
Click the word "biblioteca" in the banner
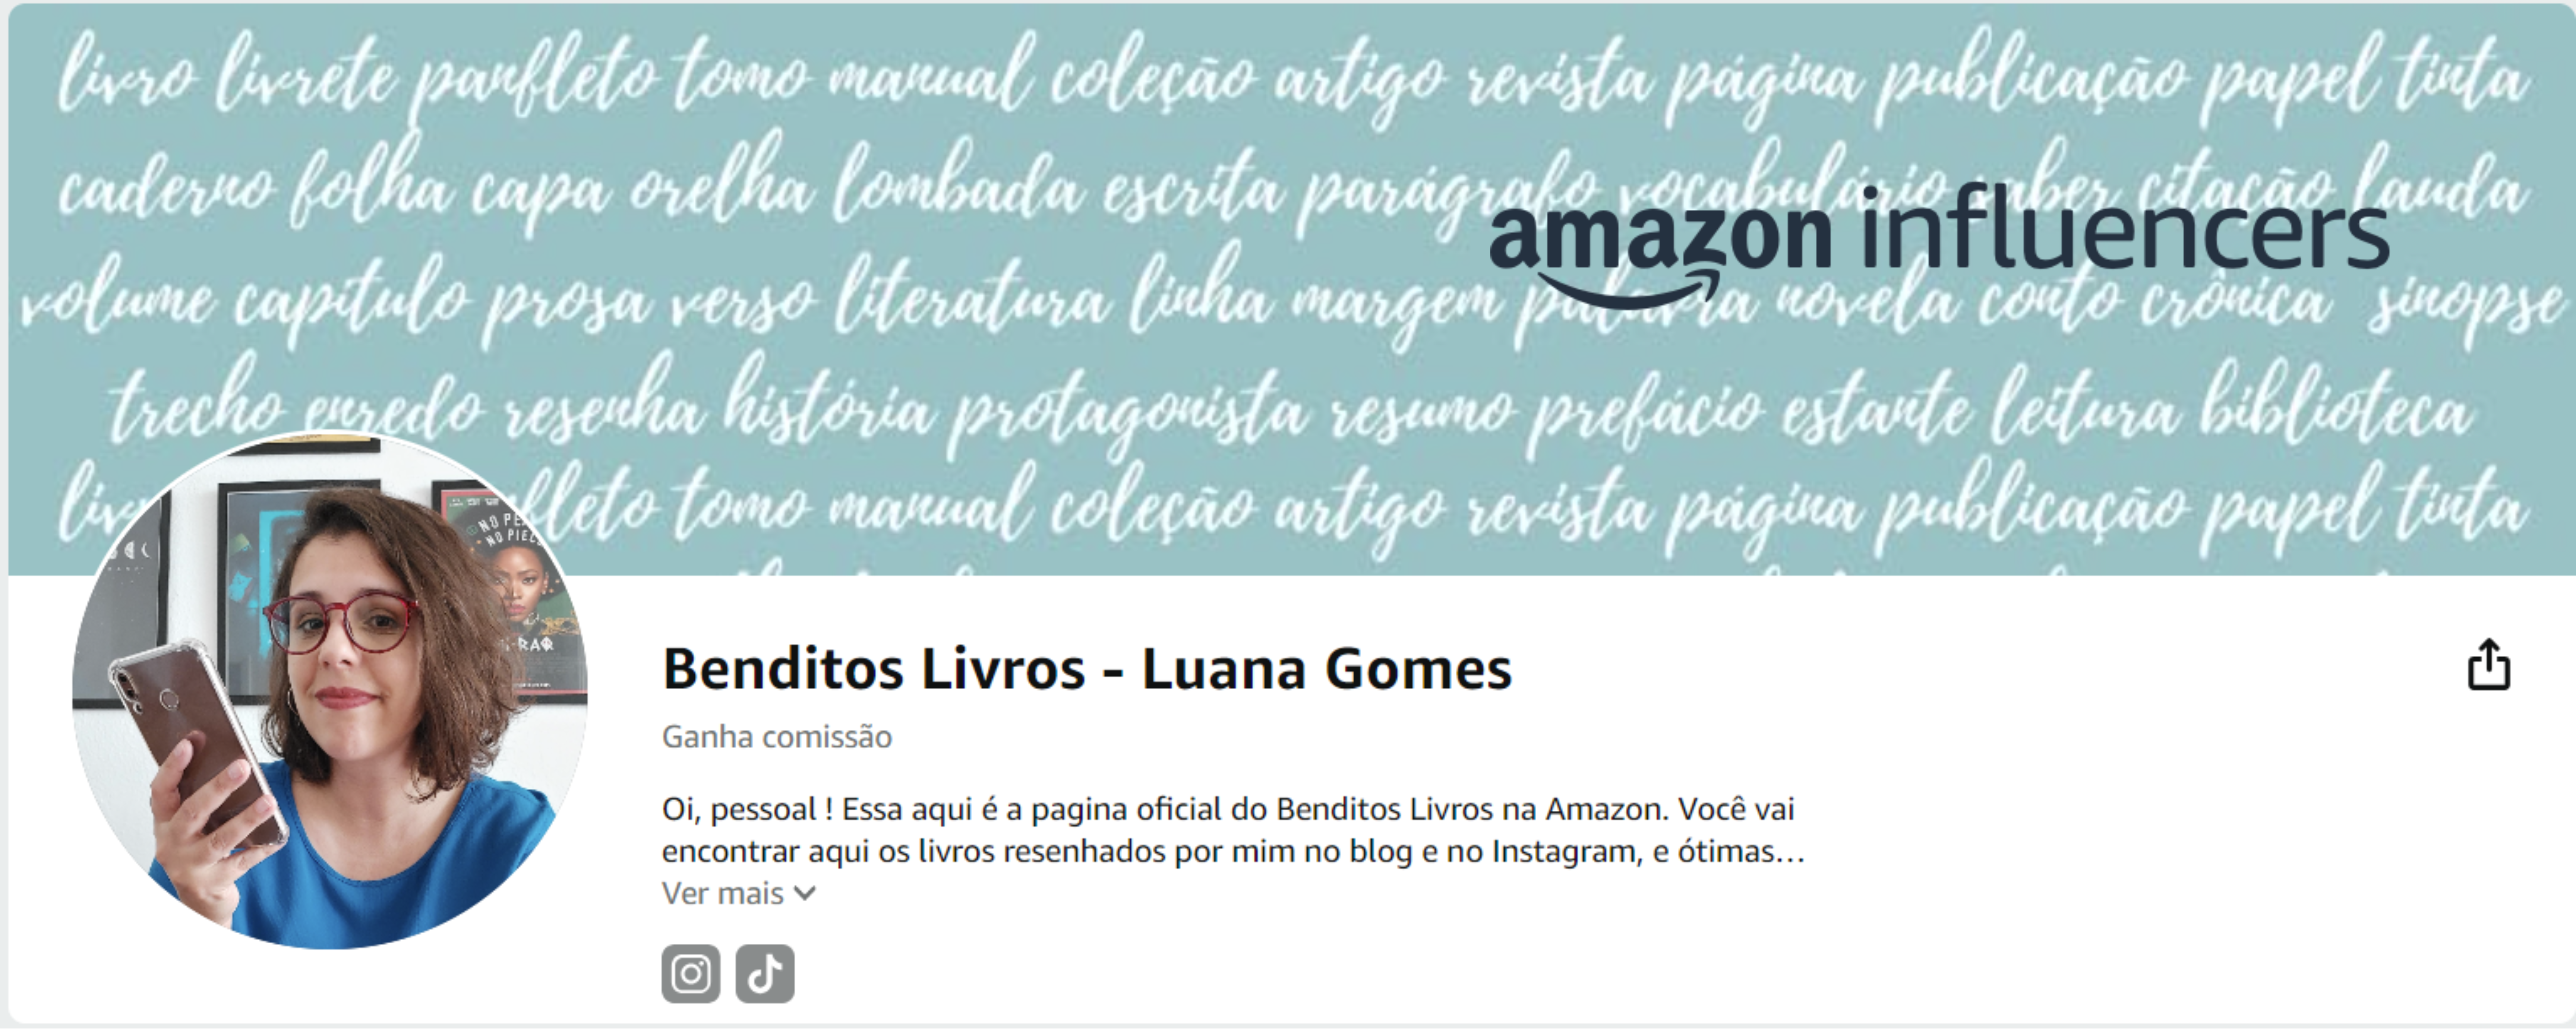(2335, 405)
